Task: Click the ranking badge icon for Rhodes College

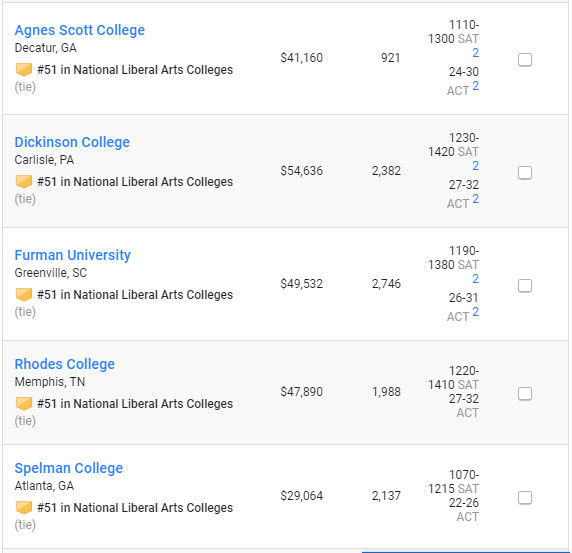Action: (24, 403)
